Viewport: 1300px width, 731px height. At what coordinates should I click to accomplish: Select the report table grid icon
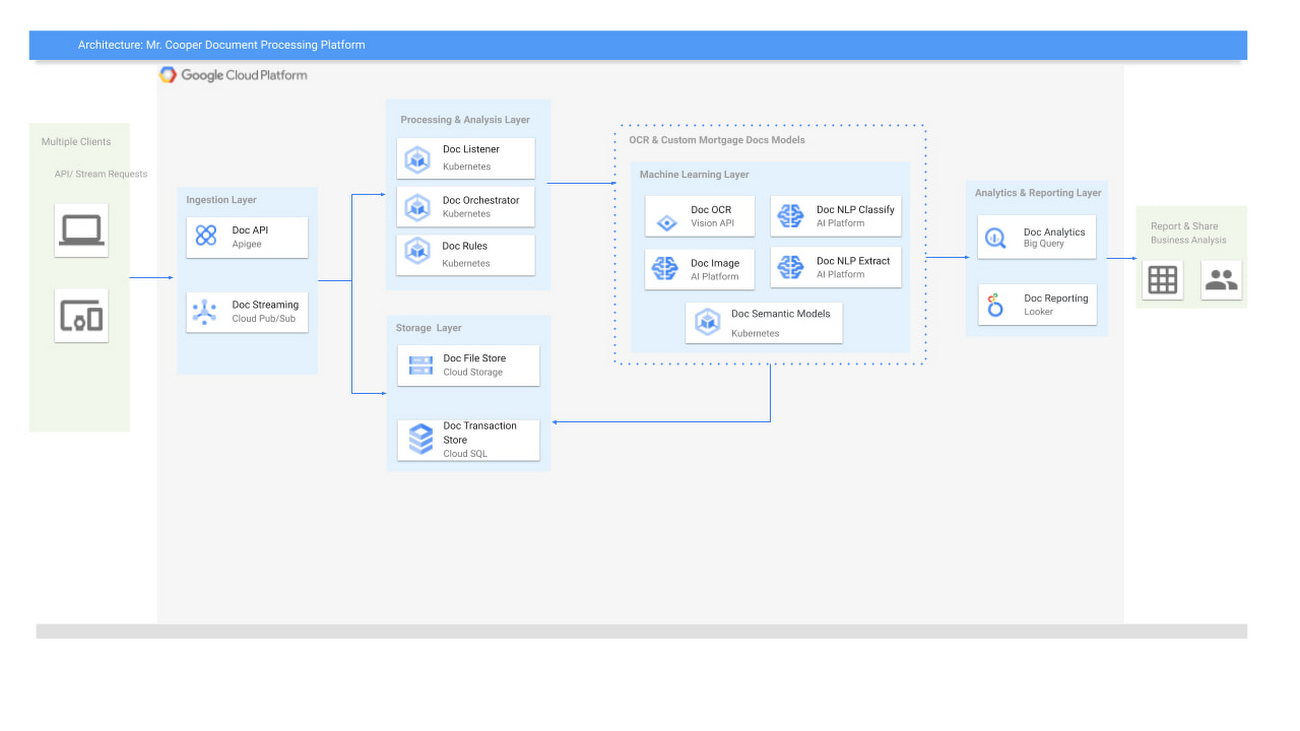pyautogui.click(x=1162, y=280)
